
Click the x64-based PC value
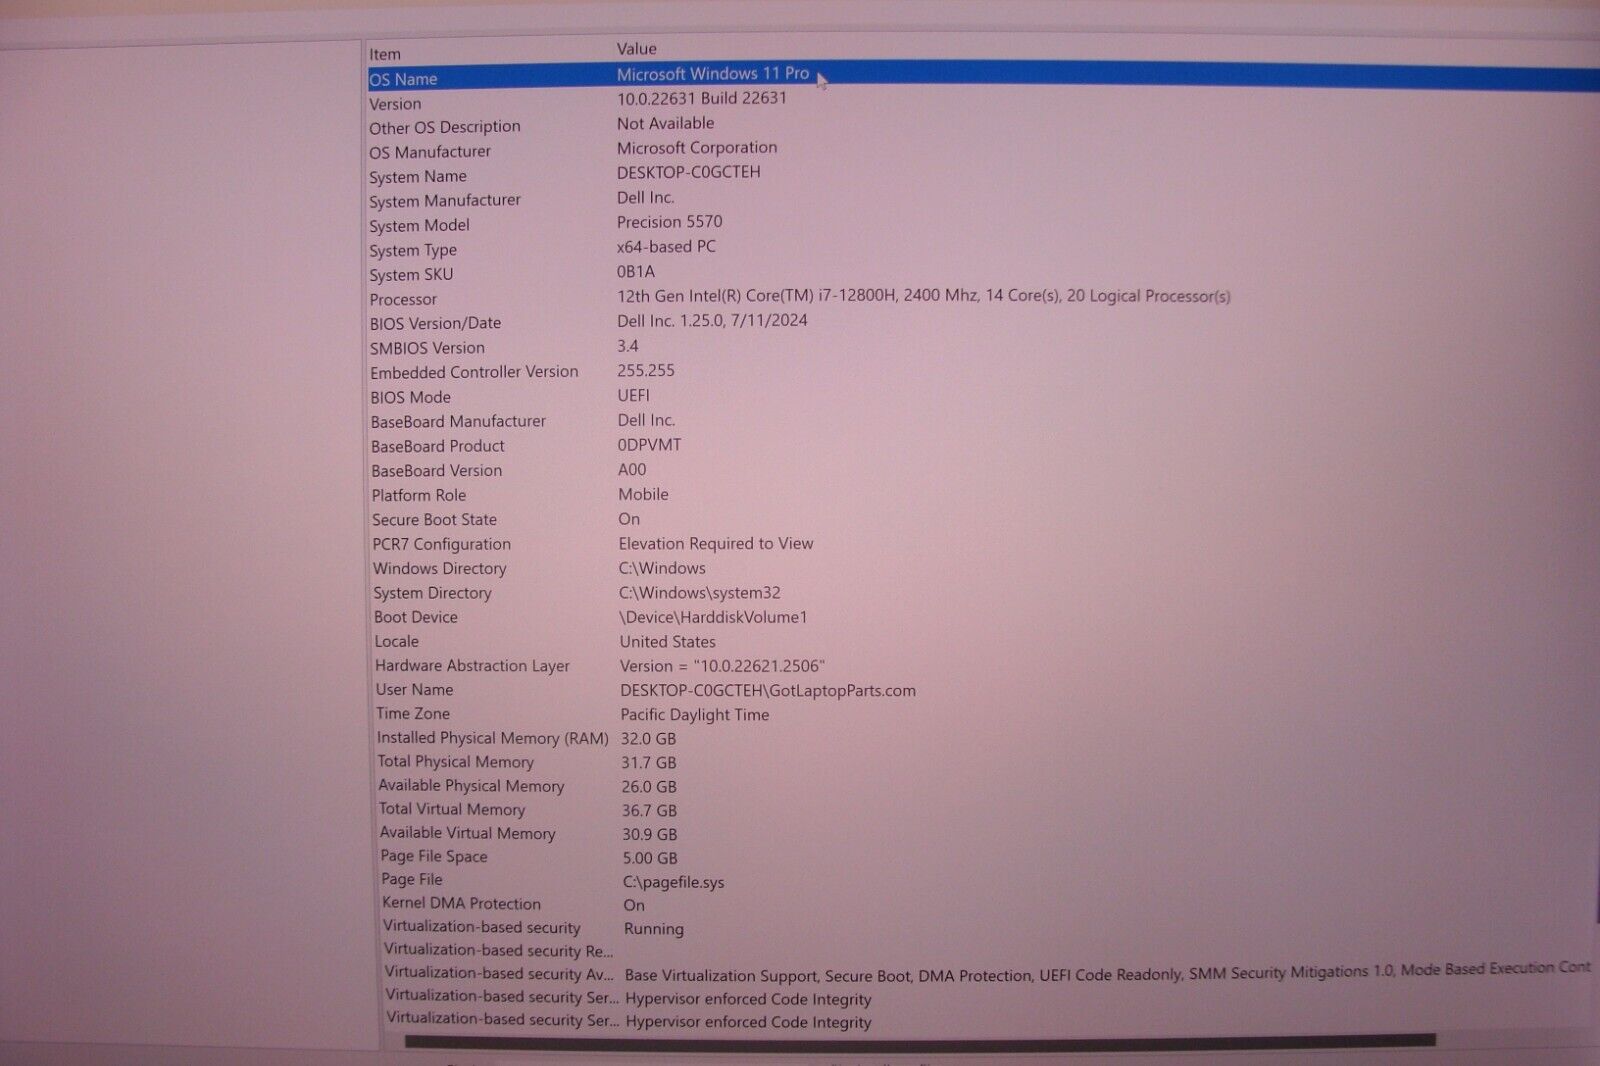click(666, 246)
